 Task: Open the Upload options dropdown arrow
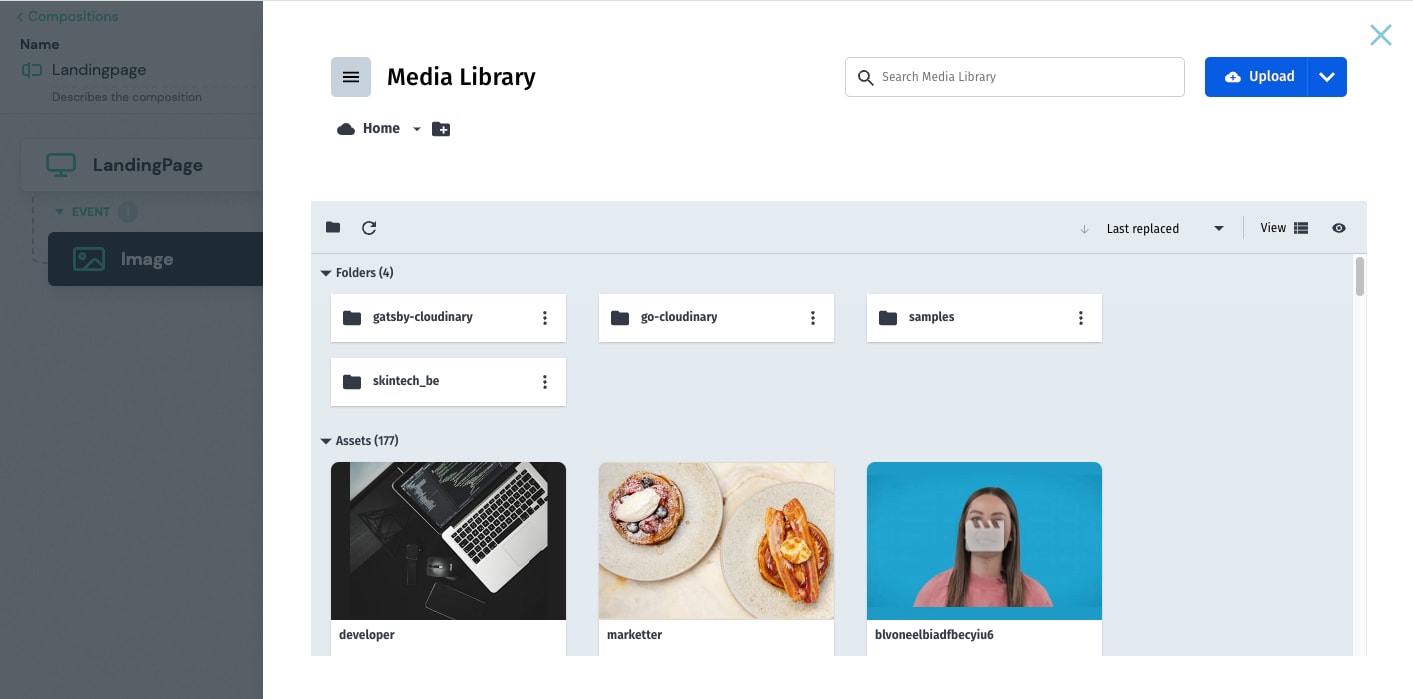(1327, 77)
